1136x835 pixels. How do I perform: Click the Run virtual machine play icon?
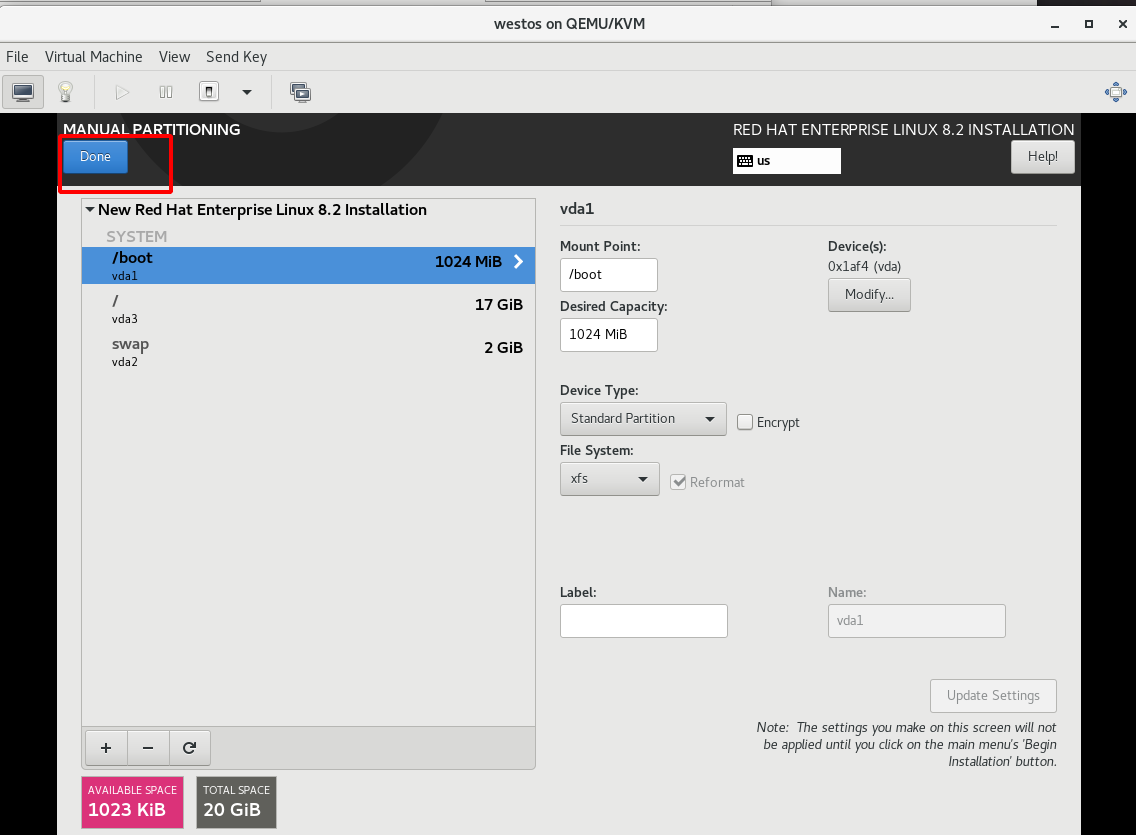coord(122,92)
